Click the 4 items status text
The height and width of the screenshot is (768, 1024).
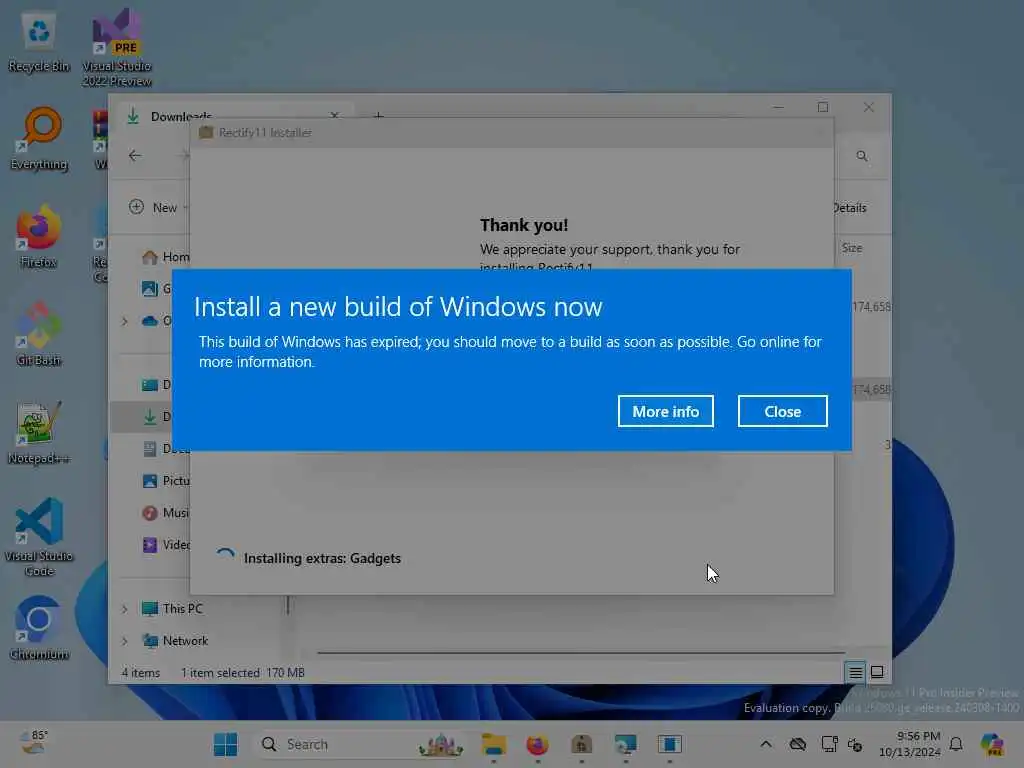point(140,673)
